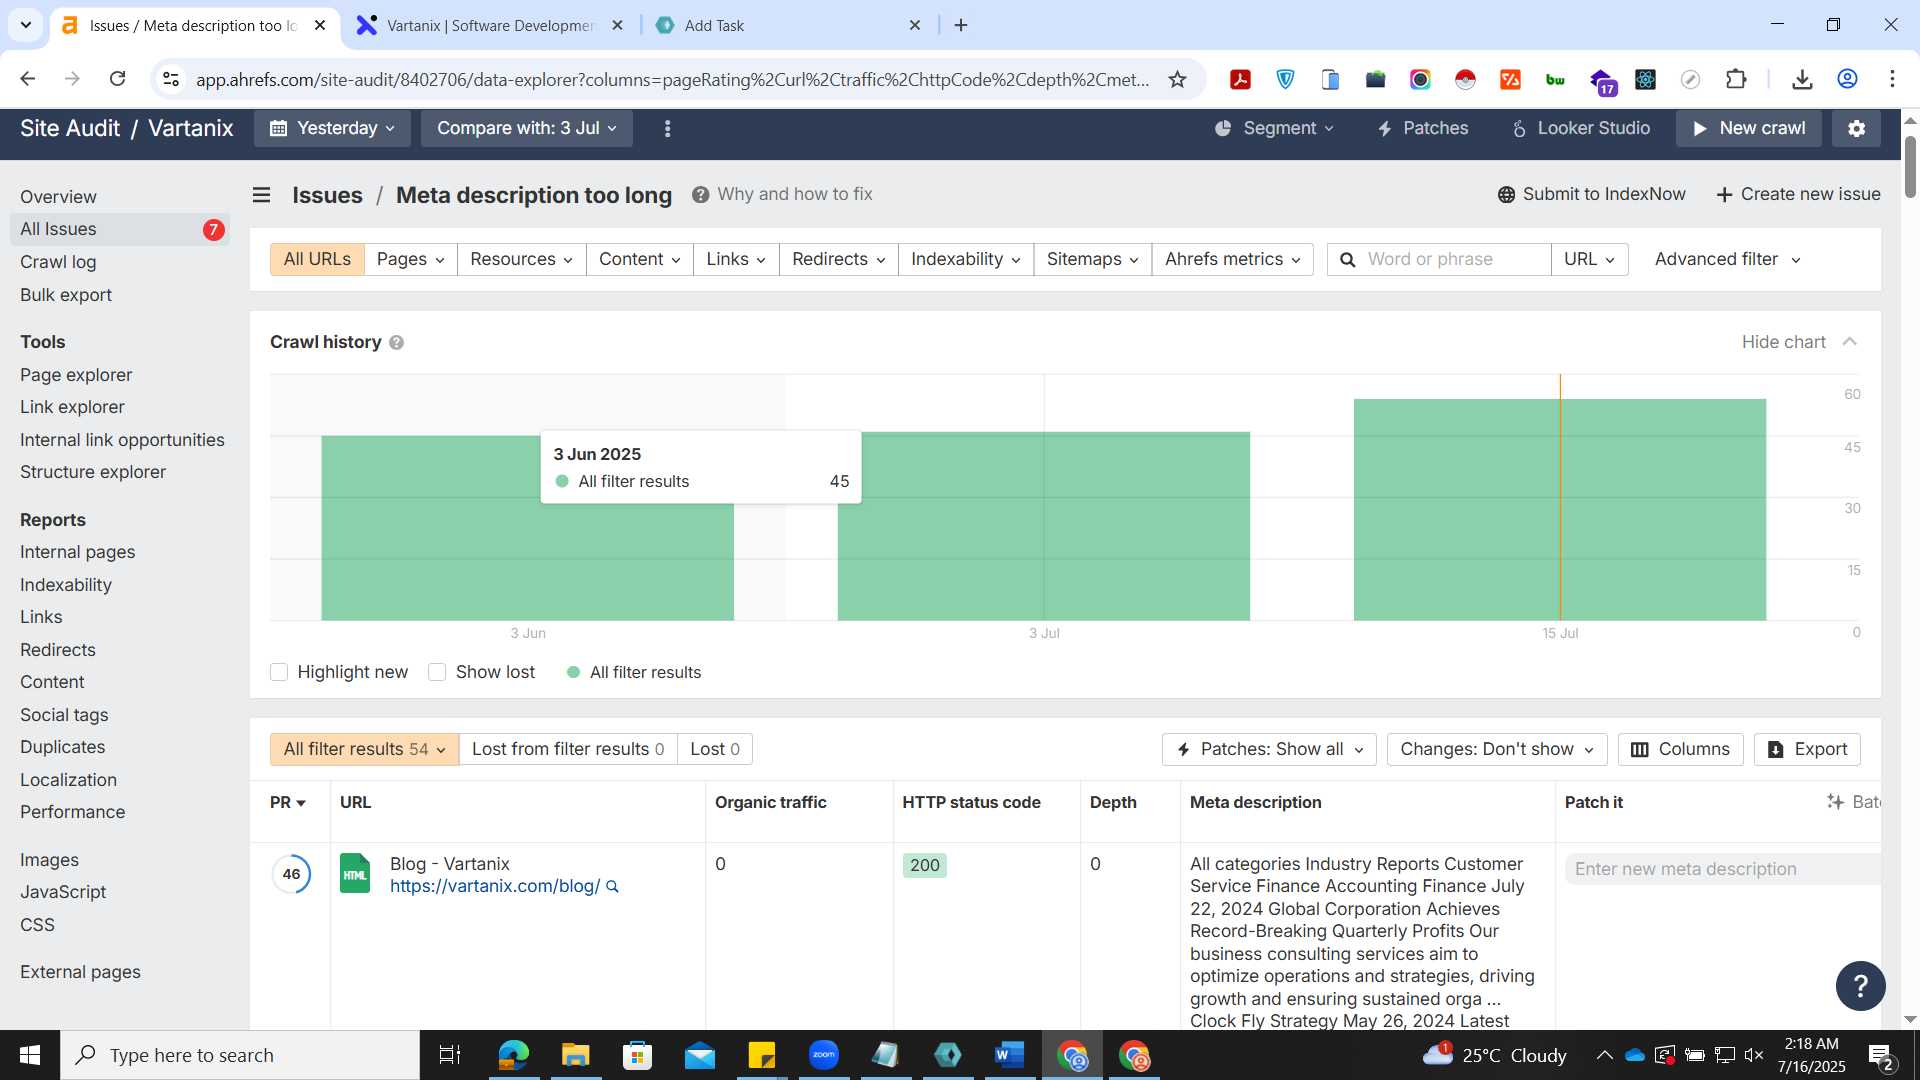Open the Windows Start menu
This screenshot has height=1080, width=1920.
[x=30, y=1055]
